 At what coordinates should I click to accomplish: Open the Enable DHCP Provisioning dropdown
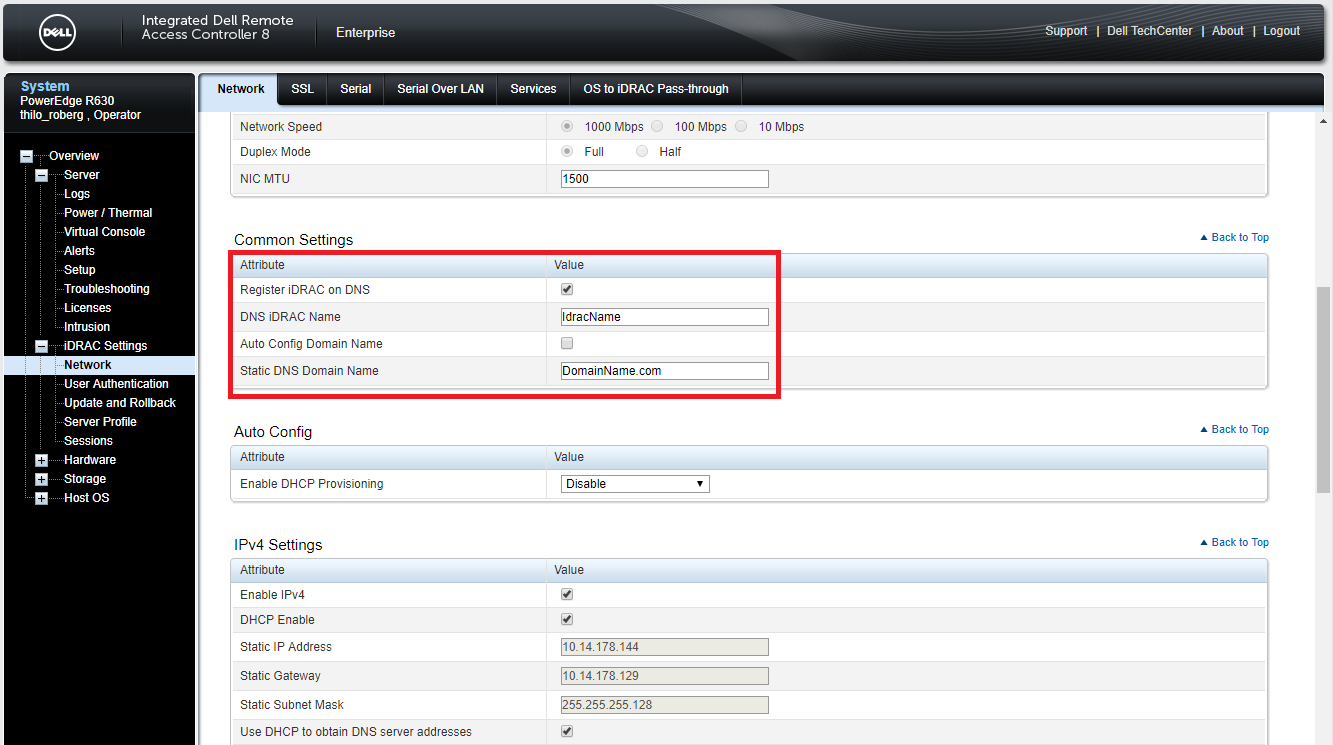pos(635,484)
